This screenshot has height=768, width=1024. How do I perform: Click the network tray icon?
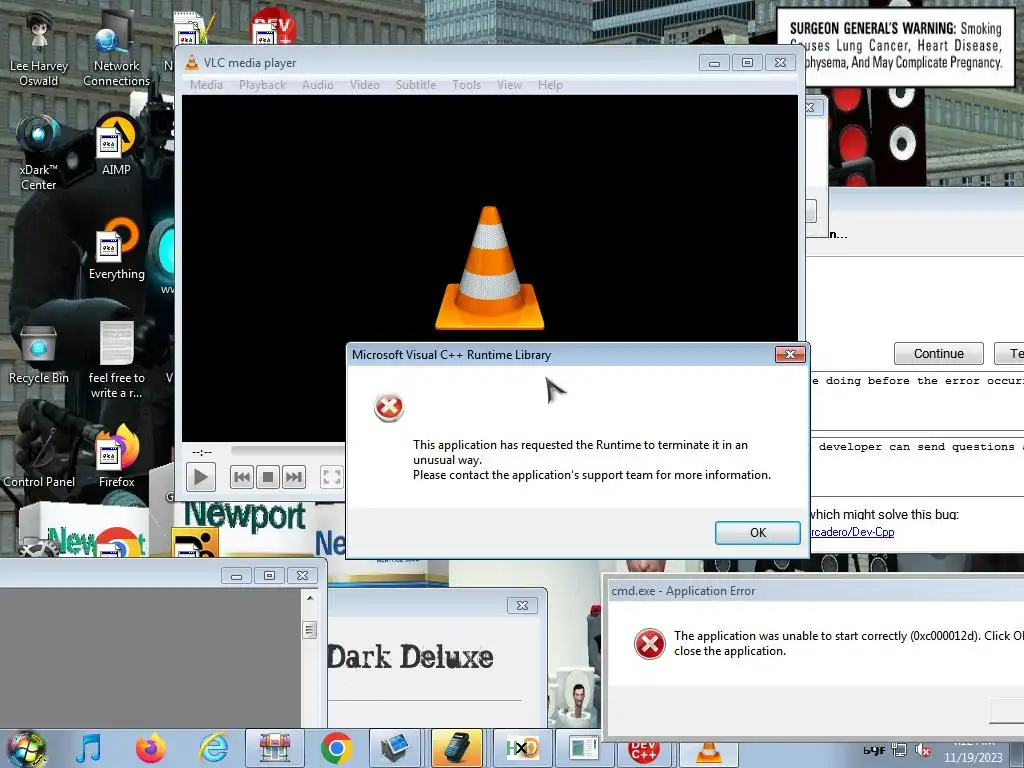click(899, 750)
